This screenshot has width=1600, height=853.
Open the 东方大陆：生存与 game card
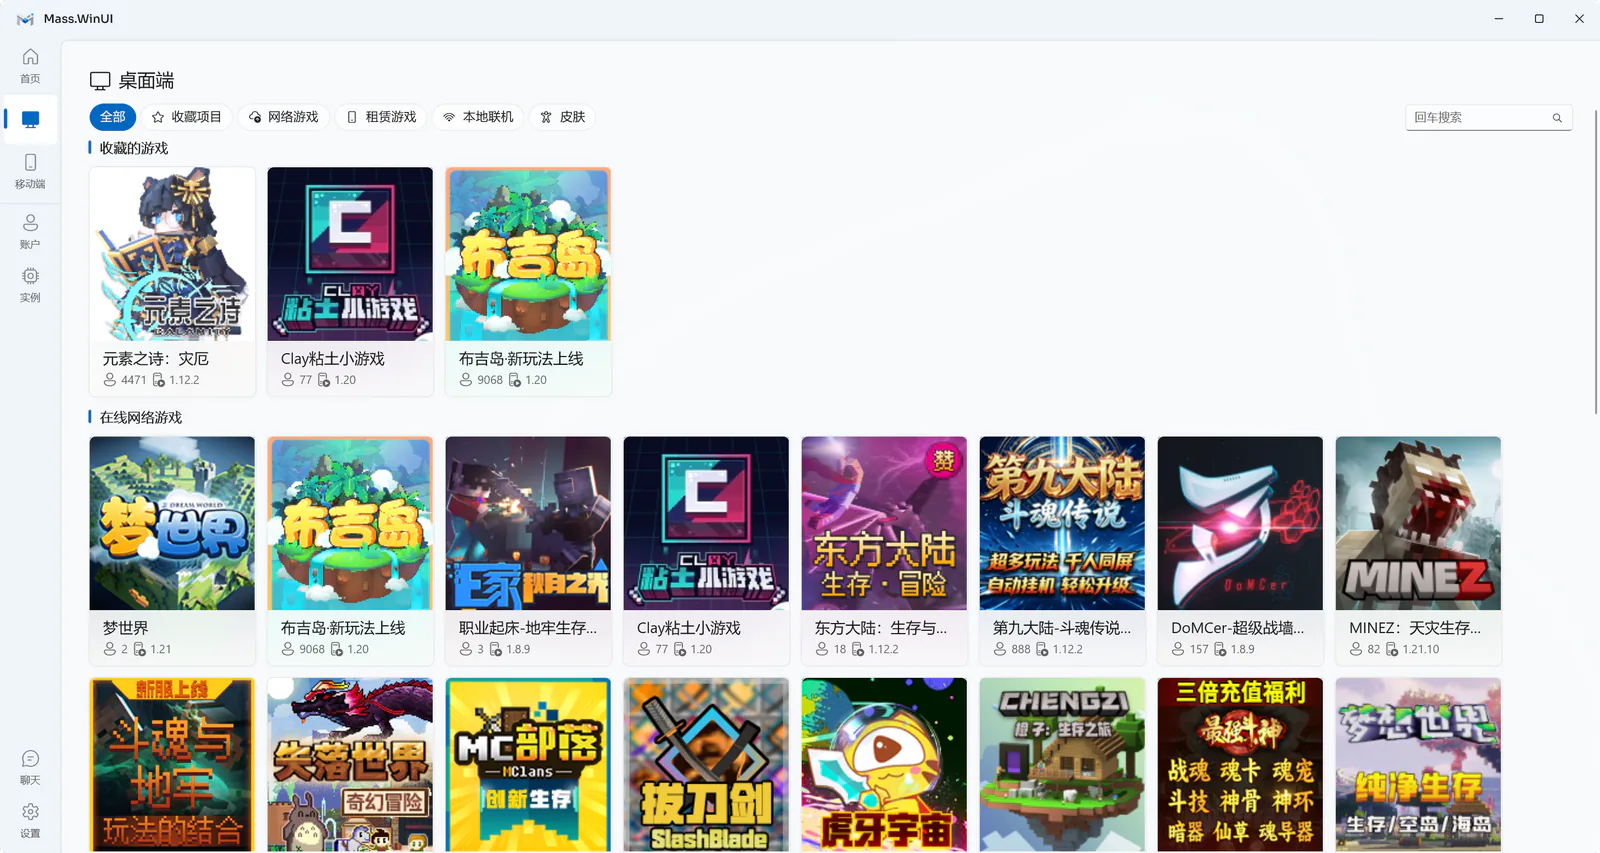(x=884, y=550)
